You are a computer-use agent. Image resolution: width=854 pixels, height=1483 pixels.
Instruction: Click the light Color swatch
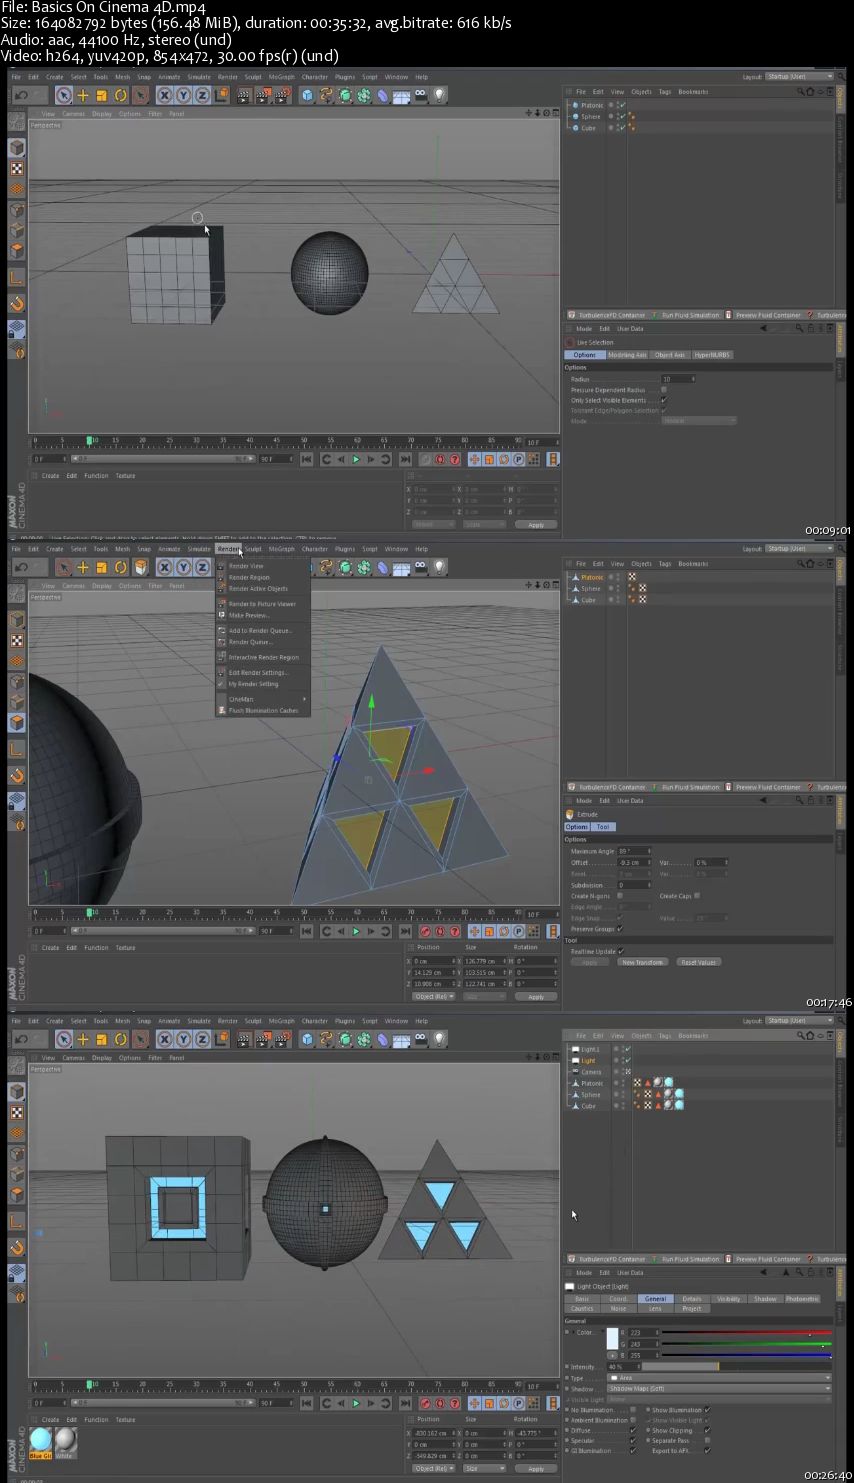612,1339
